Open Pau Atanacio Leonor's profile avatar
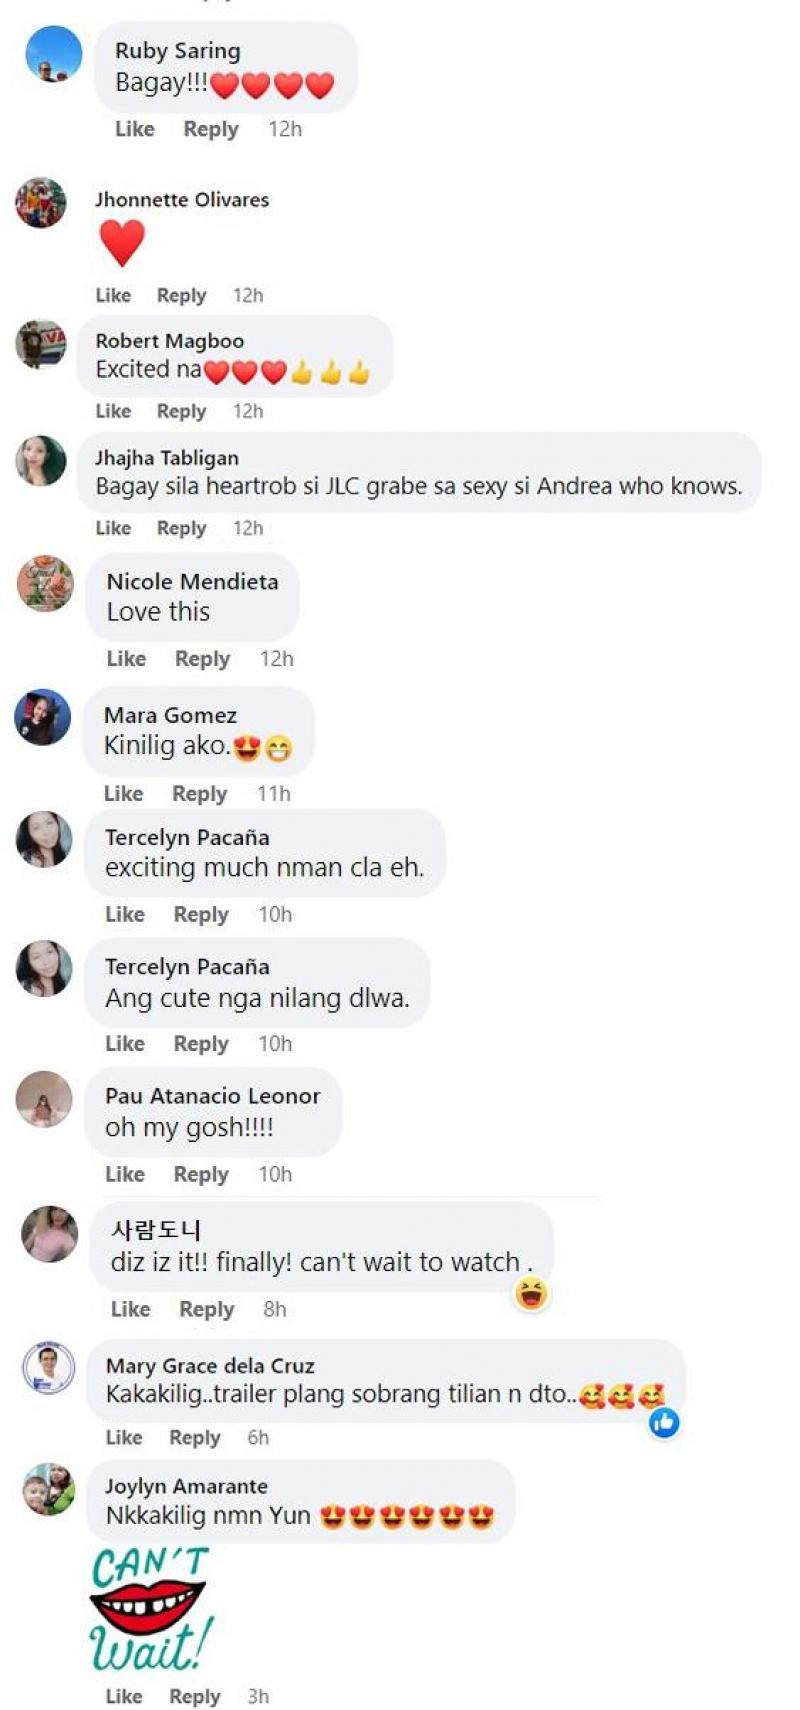This screenshot has width=800, height=1710. (44, 1099)
